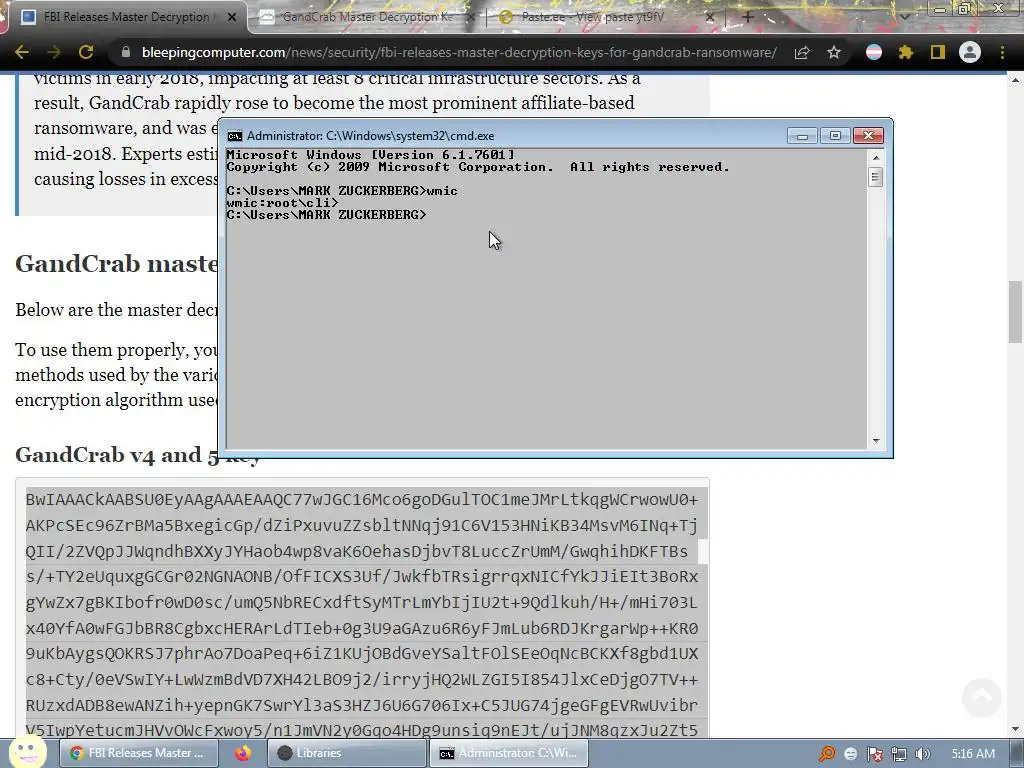This screenshot has height=768, width=1024.
Task: Click the round white face tray icon
Action: point(850,754)
